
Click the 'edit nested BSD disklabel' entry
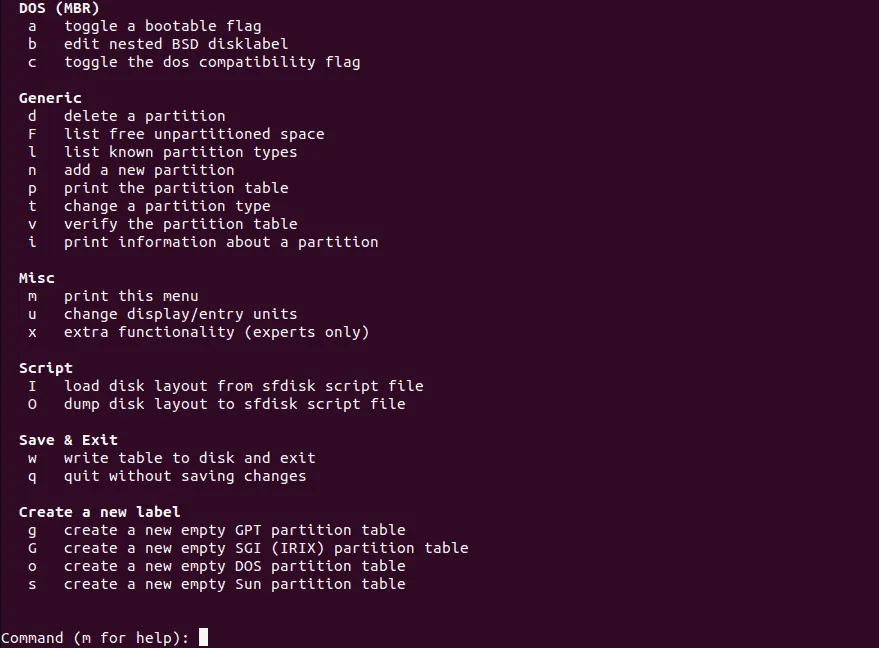[x=176, y=44]
